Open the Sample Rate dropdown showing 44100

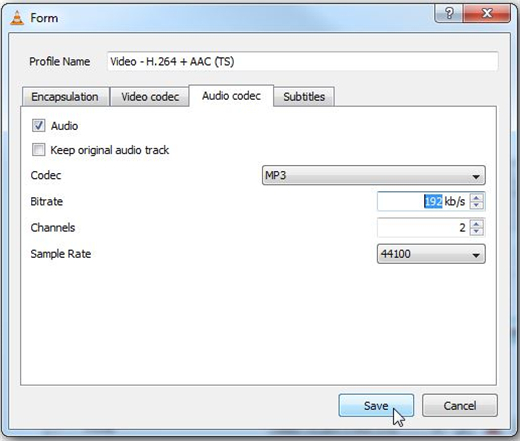tap(431, 254)
